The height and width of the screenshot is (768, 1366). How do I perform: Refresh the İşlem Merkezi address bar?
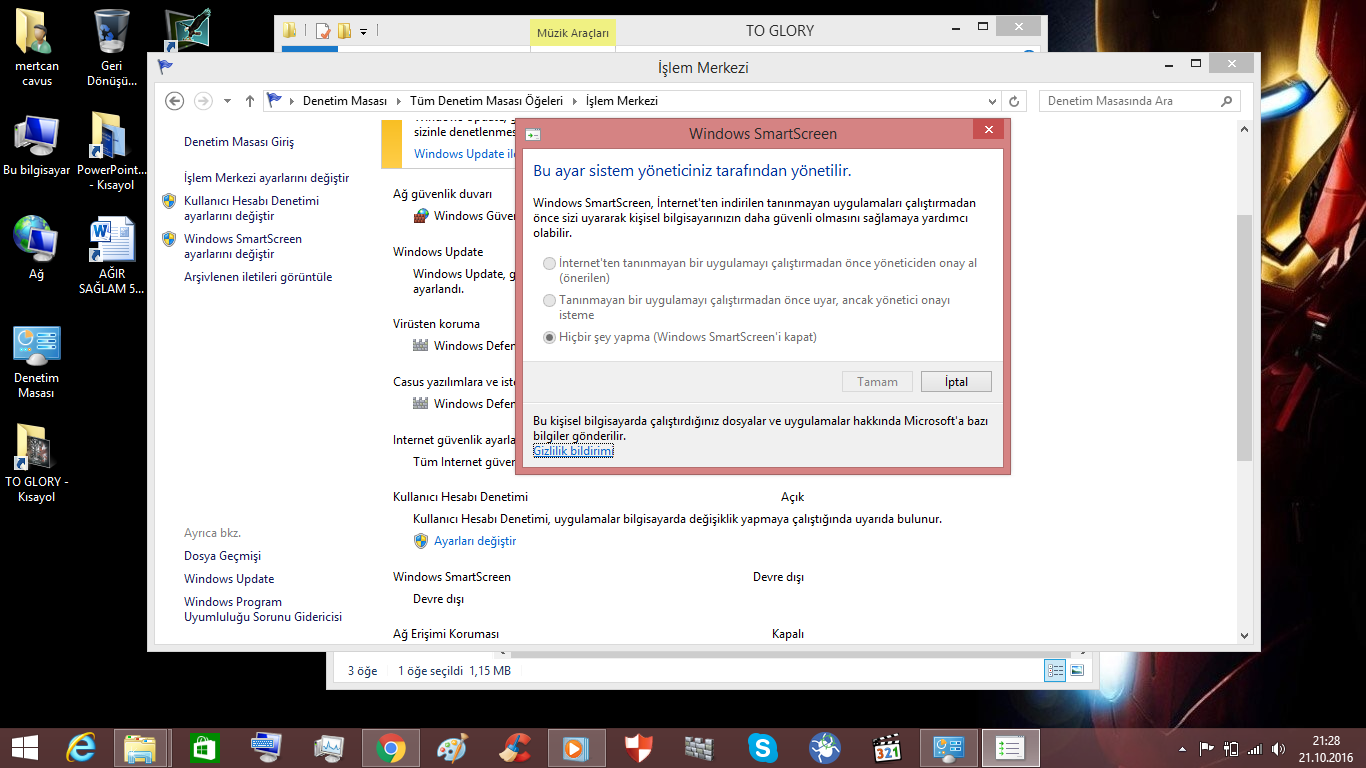[1014, 101]
